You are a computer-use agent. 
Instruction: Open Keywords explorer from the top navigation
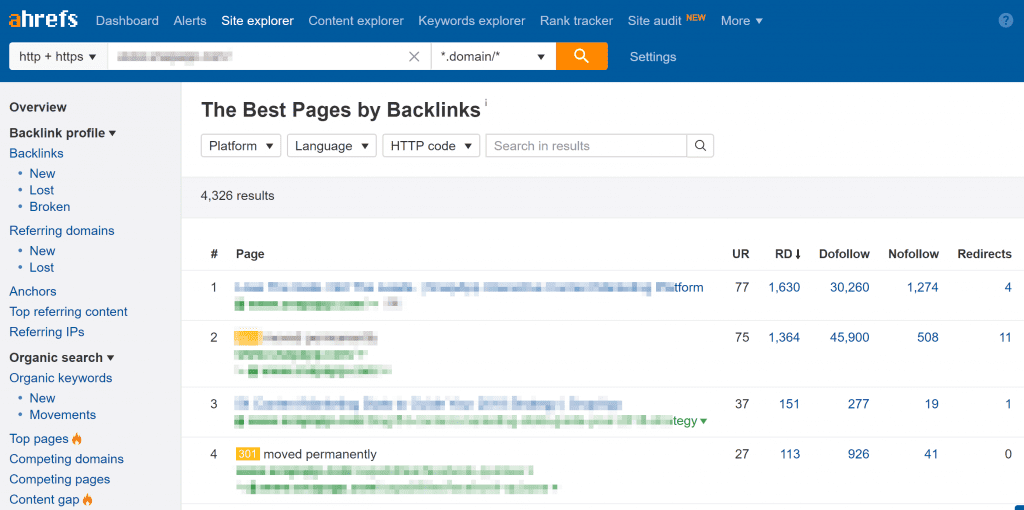click(x=471, y=21)
